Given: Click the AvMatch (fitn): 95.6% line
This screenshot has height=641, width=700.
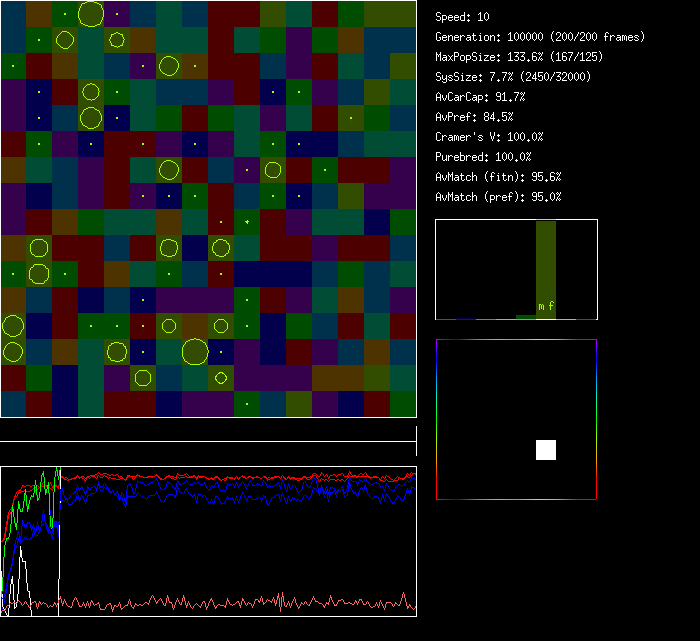Looking at the screenshot, I should [498, 177].
